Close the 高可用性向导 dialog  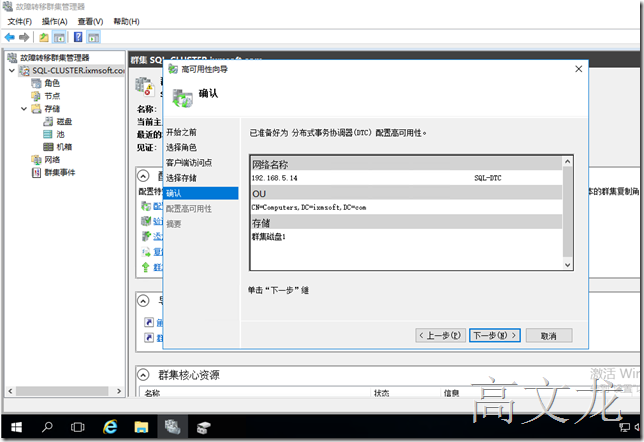pyautogui.click(x=579, y=69)
